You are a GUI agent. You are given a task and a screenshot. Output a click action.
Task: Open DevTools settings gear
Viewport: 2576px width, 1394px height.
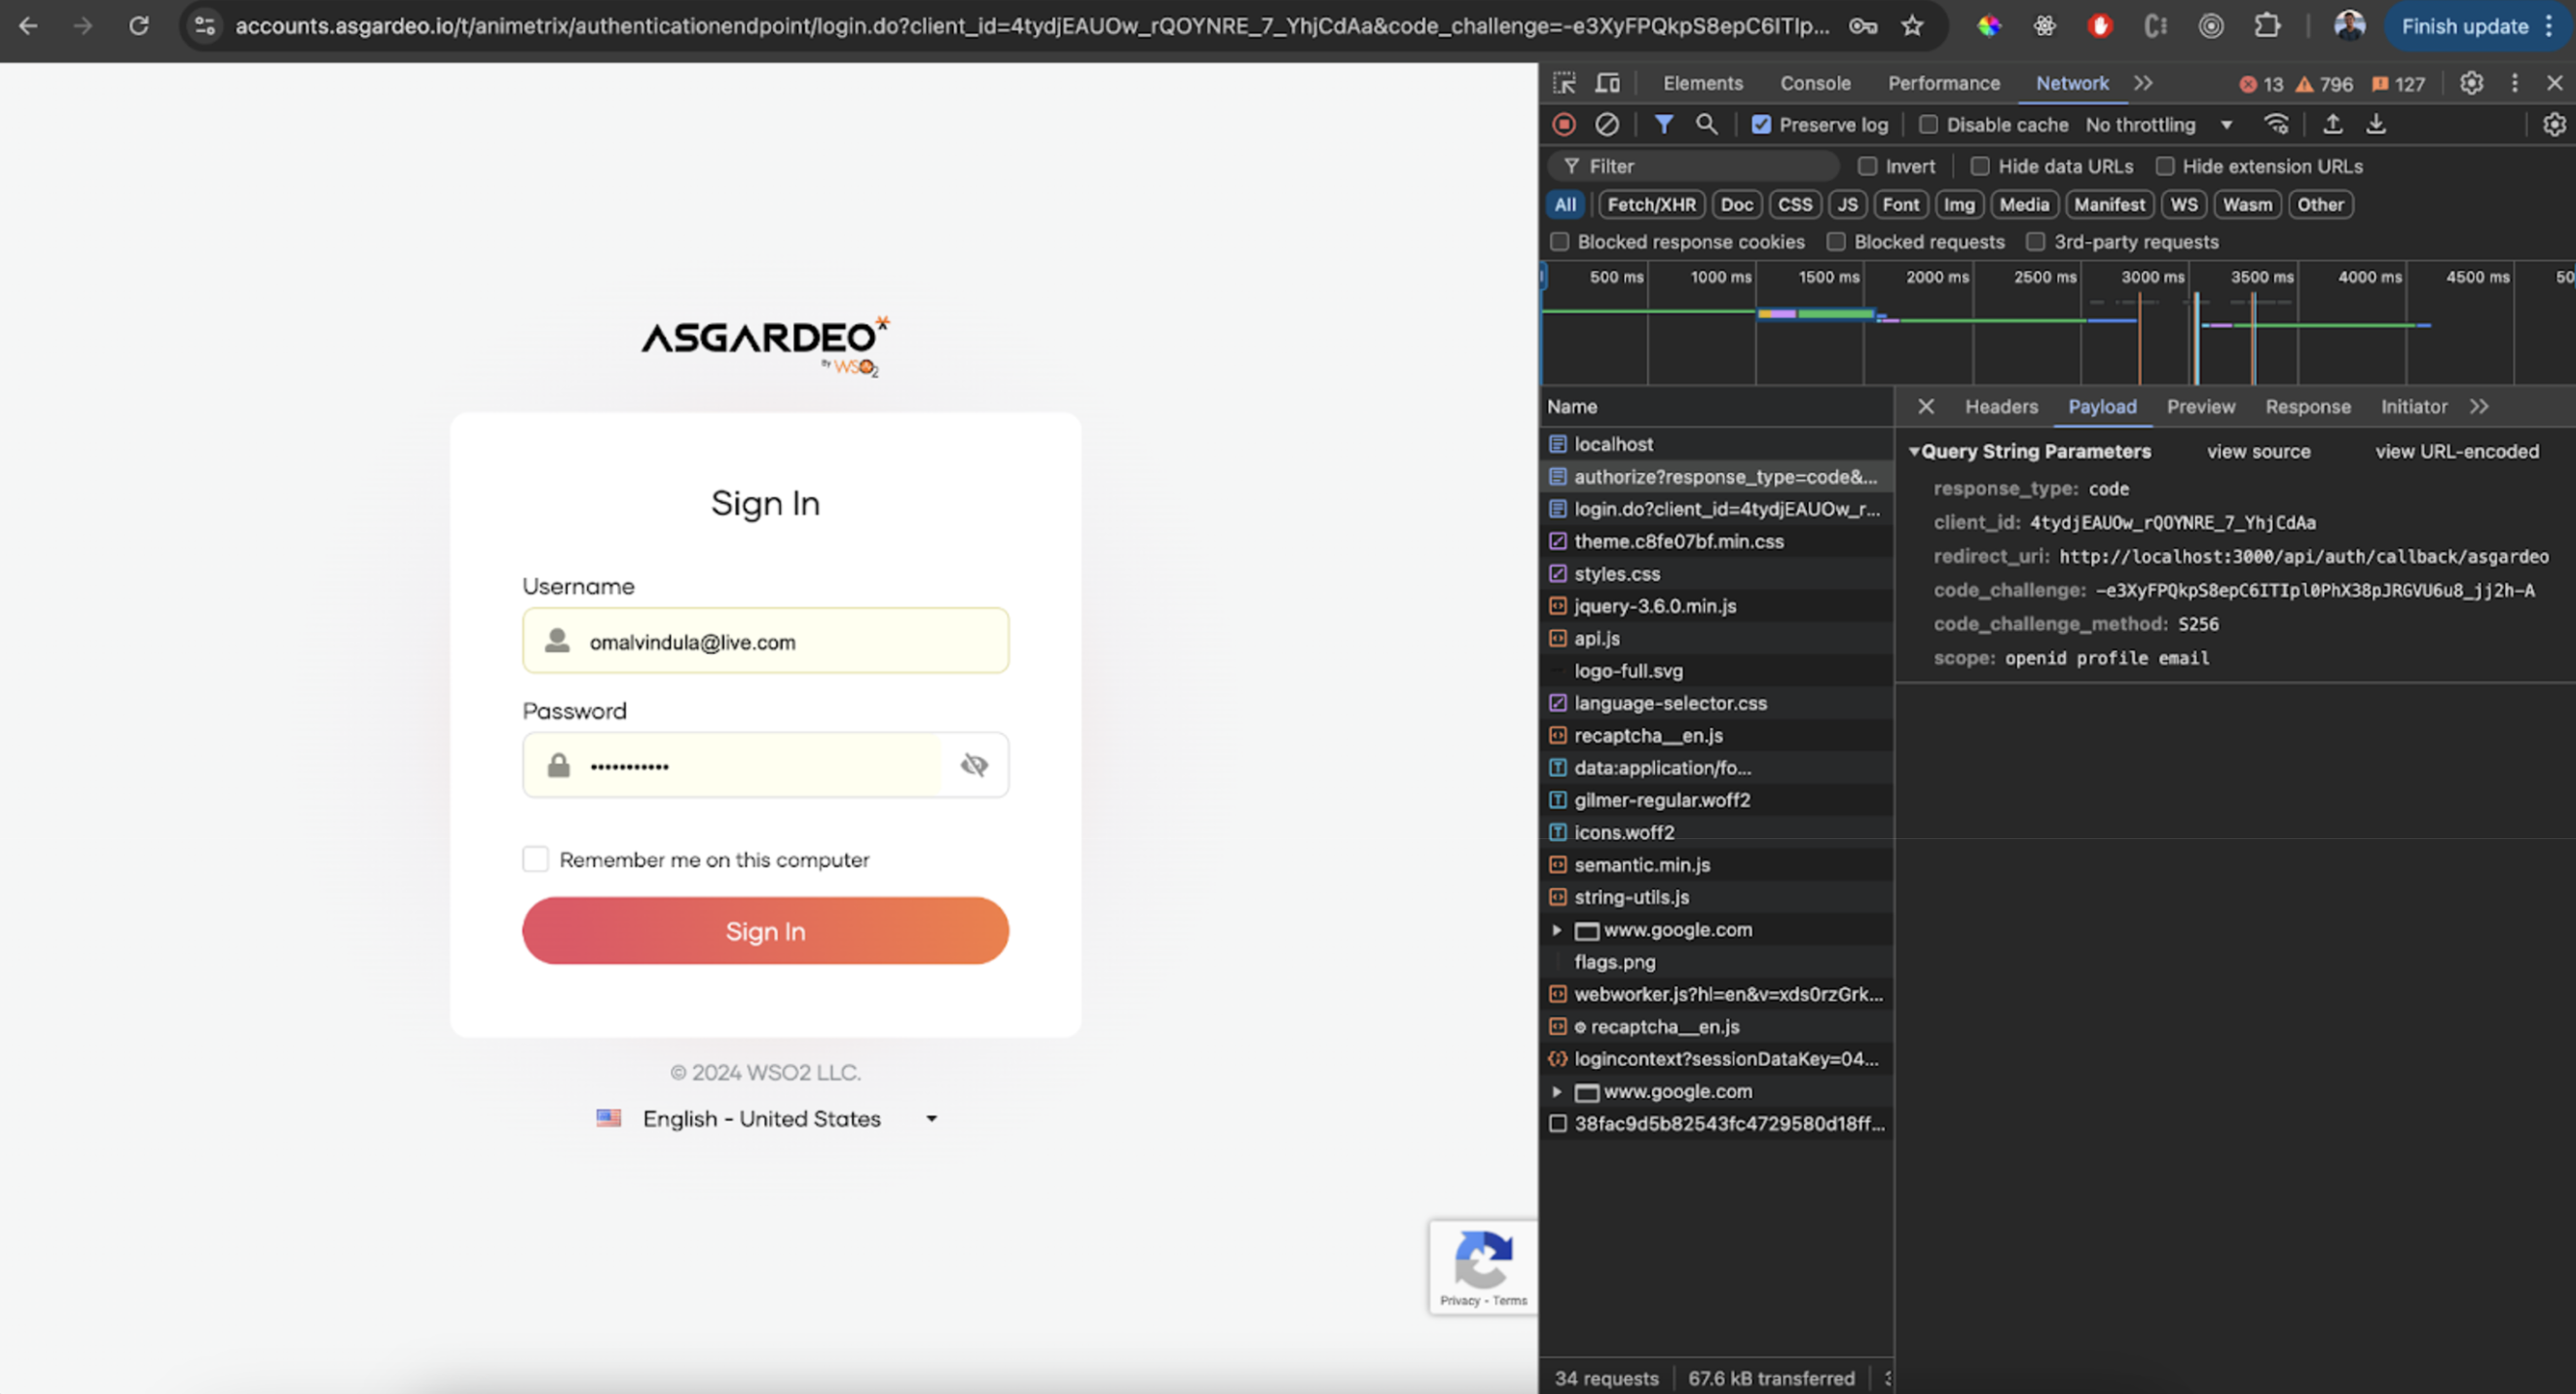pyautogui.click(x=2471, y=83)
